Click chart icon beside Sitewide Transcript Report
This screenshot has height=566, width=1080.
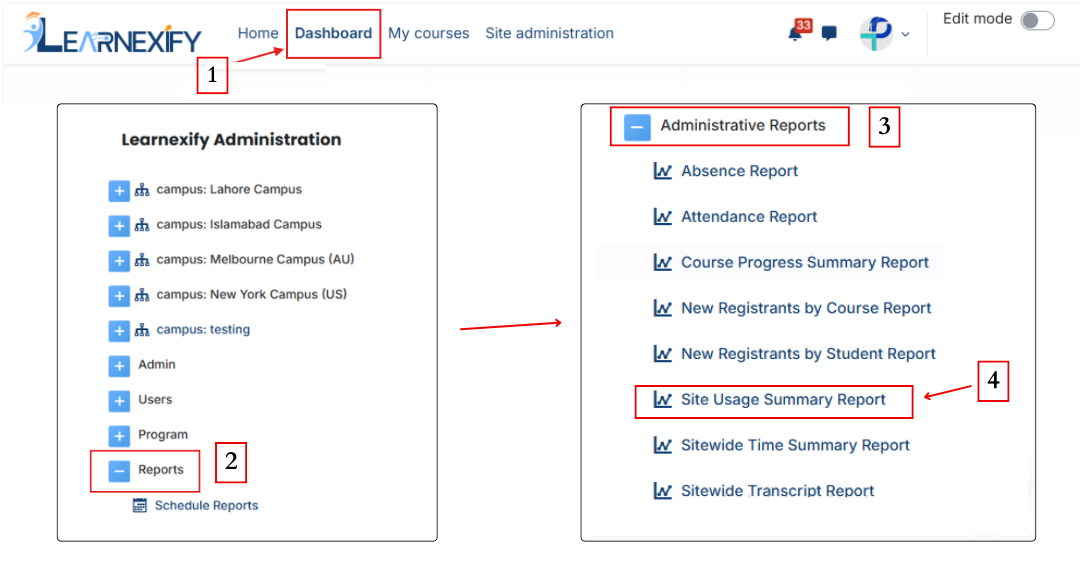[663, 491]
